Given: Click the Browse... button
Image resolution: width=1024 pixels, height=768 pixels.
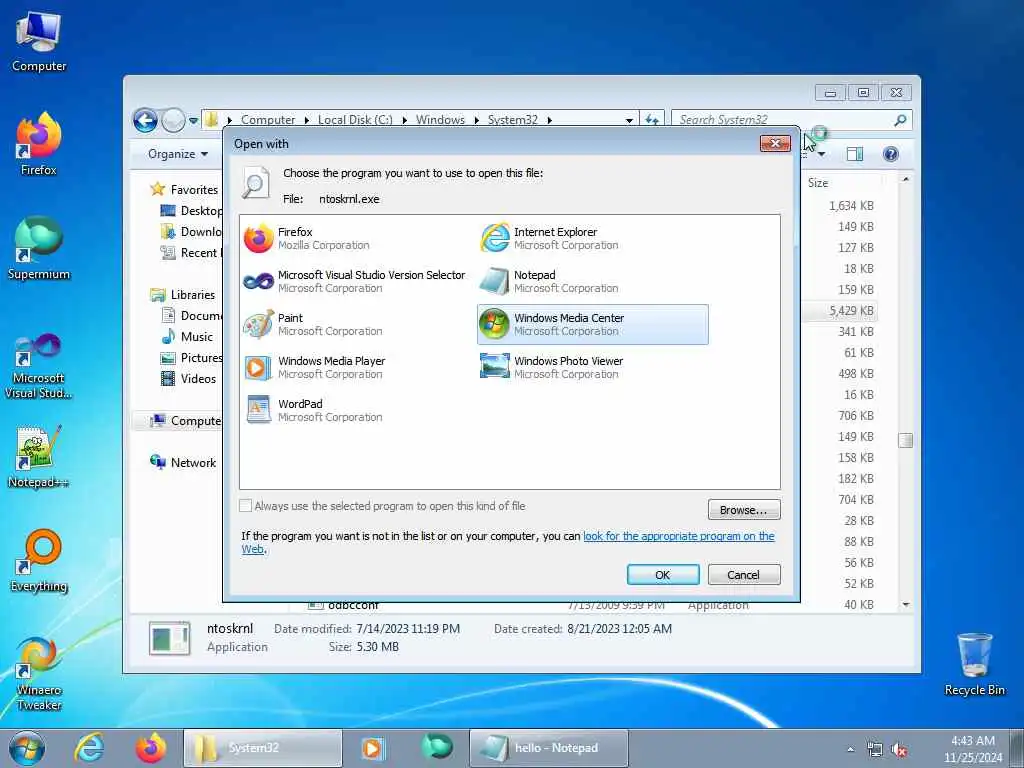Looking at the screenshot, I should 744,509.
